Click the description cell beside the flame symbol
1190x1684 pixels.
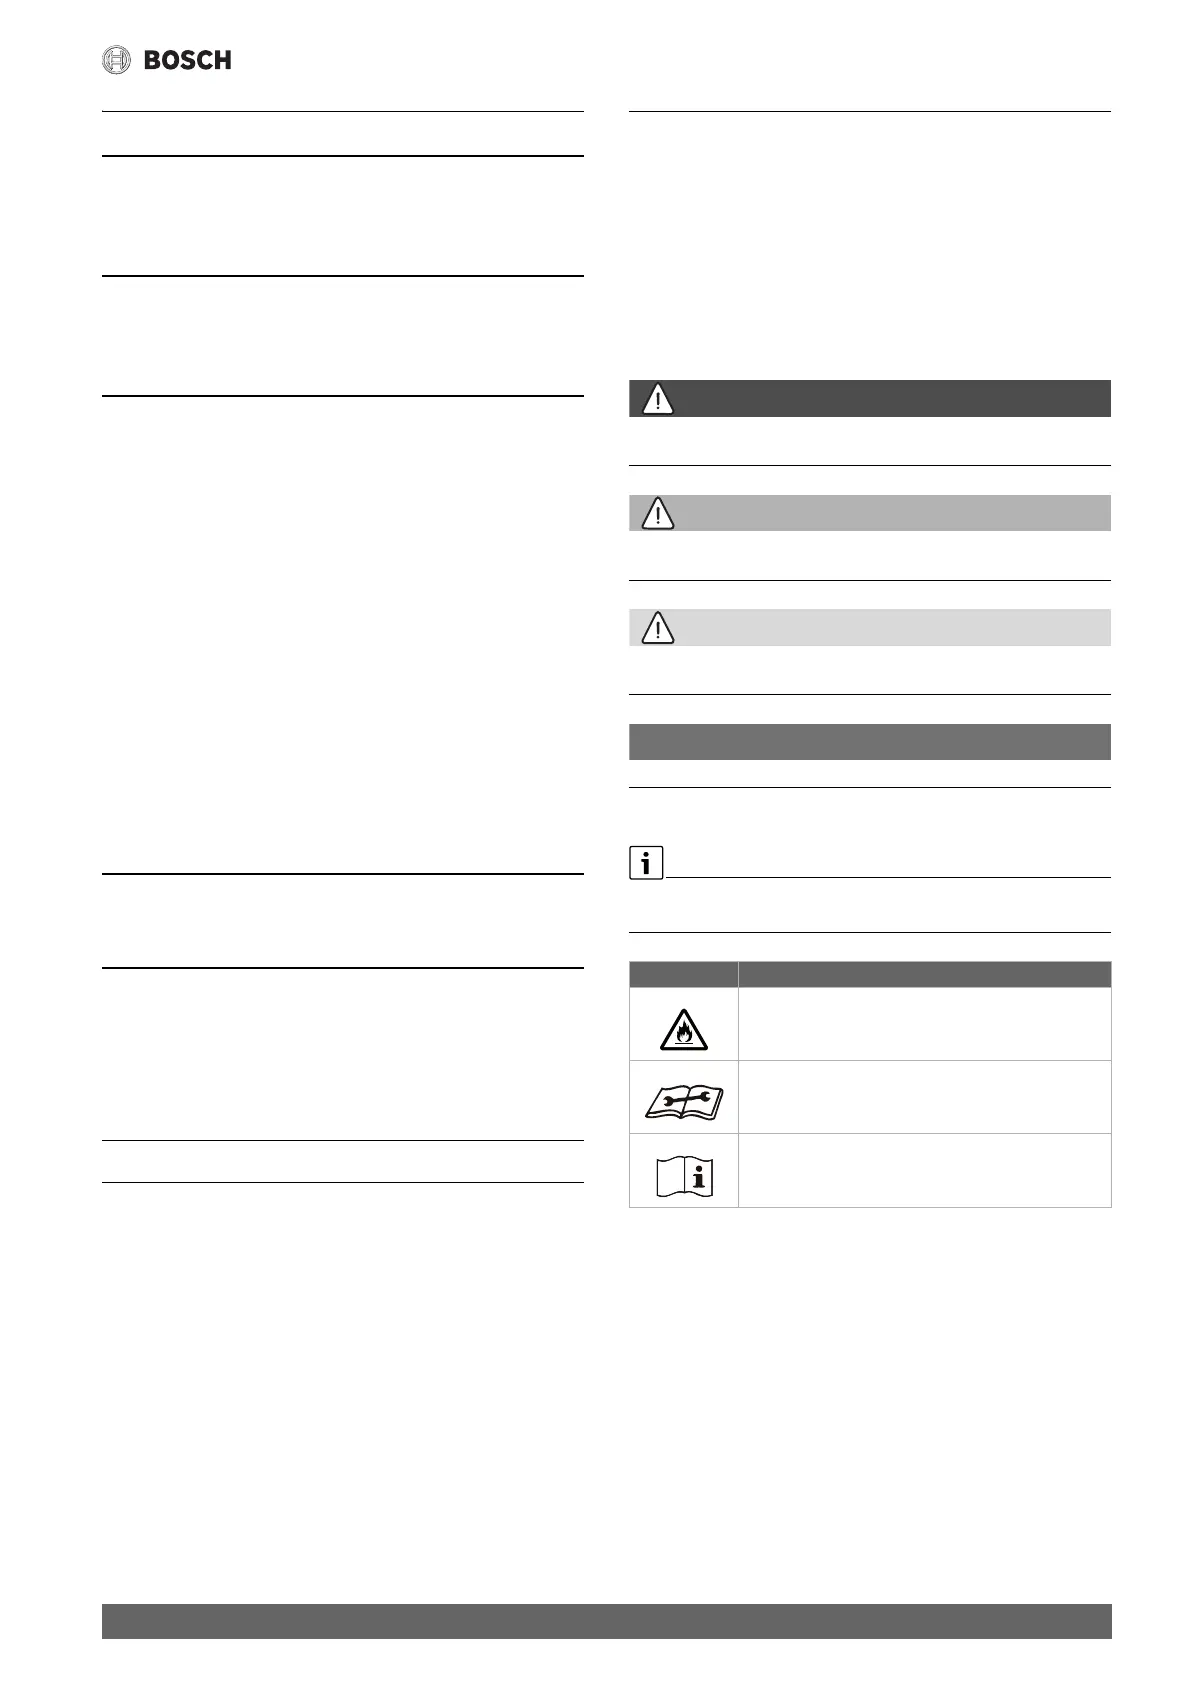[924, 1024]
